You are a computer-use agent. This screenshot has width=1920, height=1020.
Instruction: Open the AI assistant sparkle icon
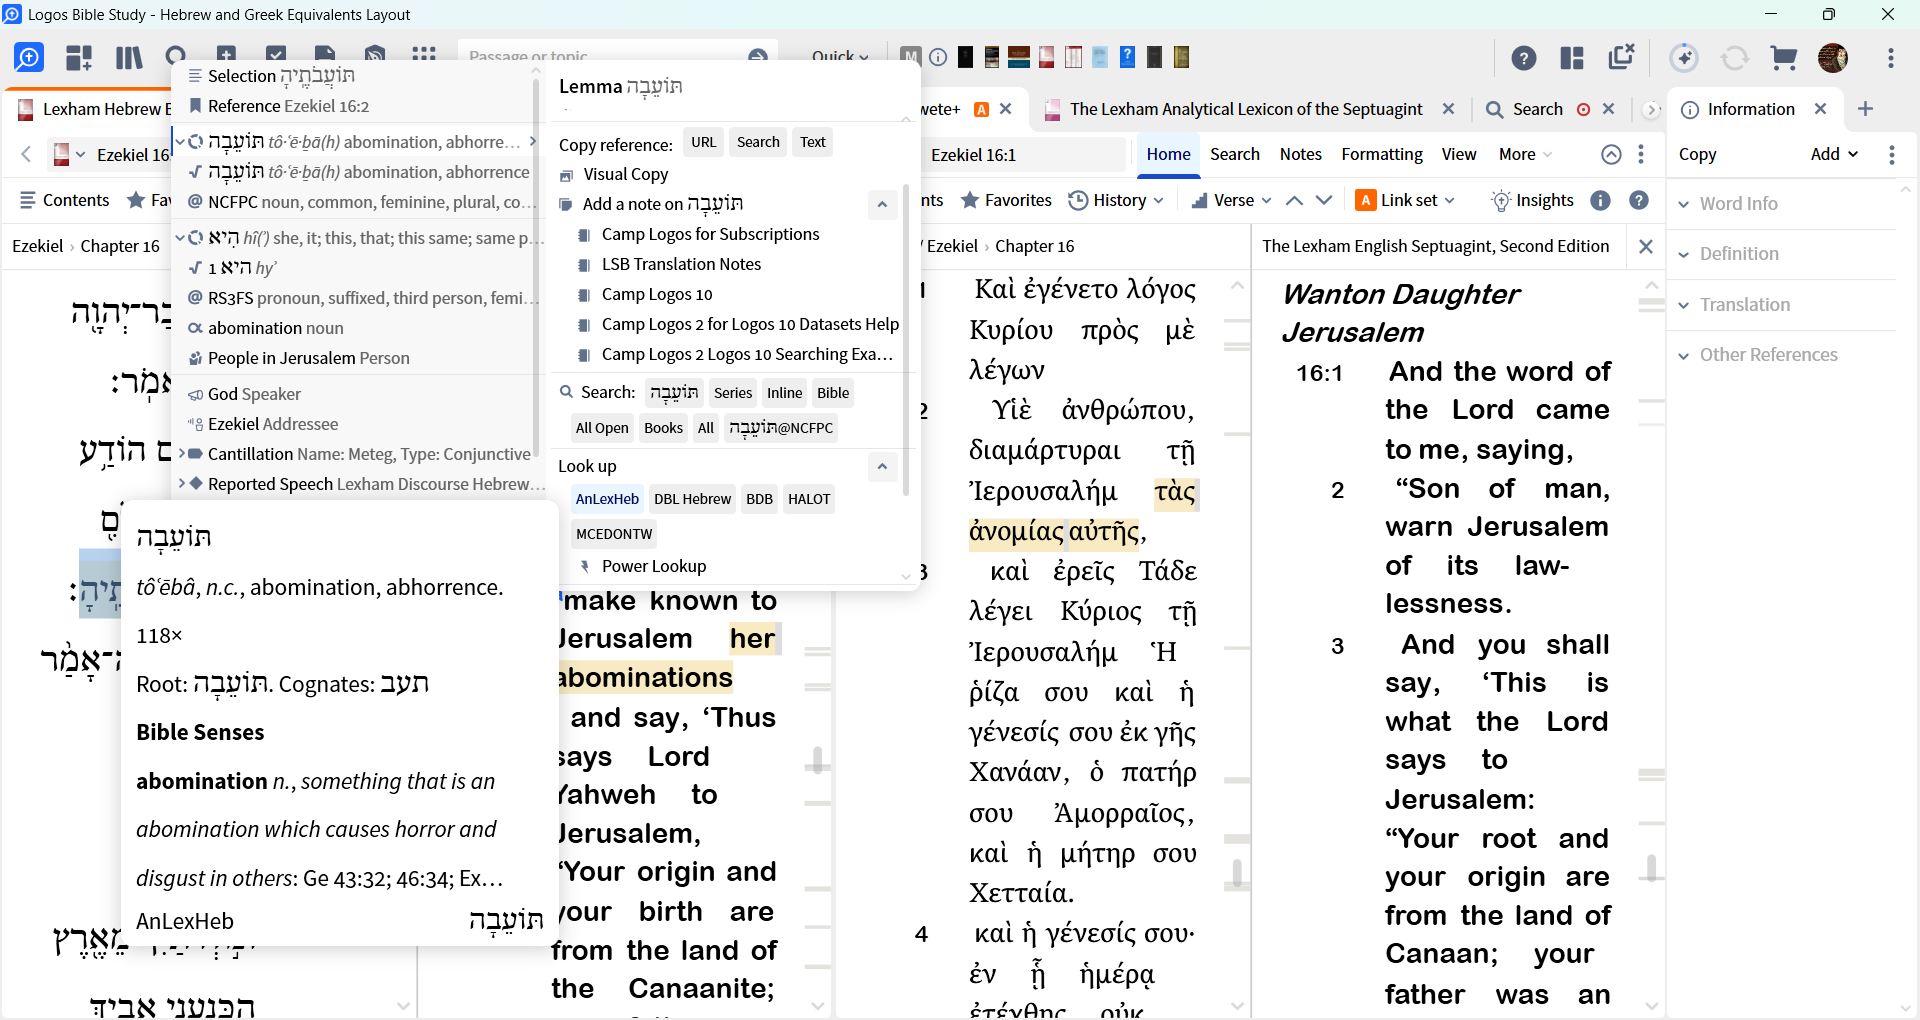[1684, 58]
